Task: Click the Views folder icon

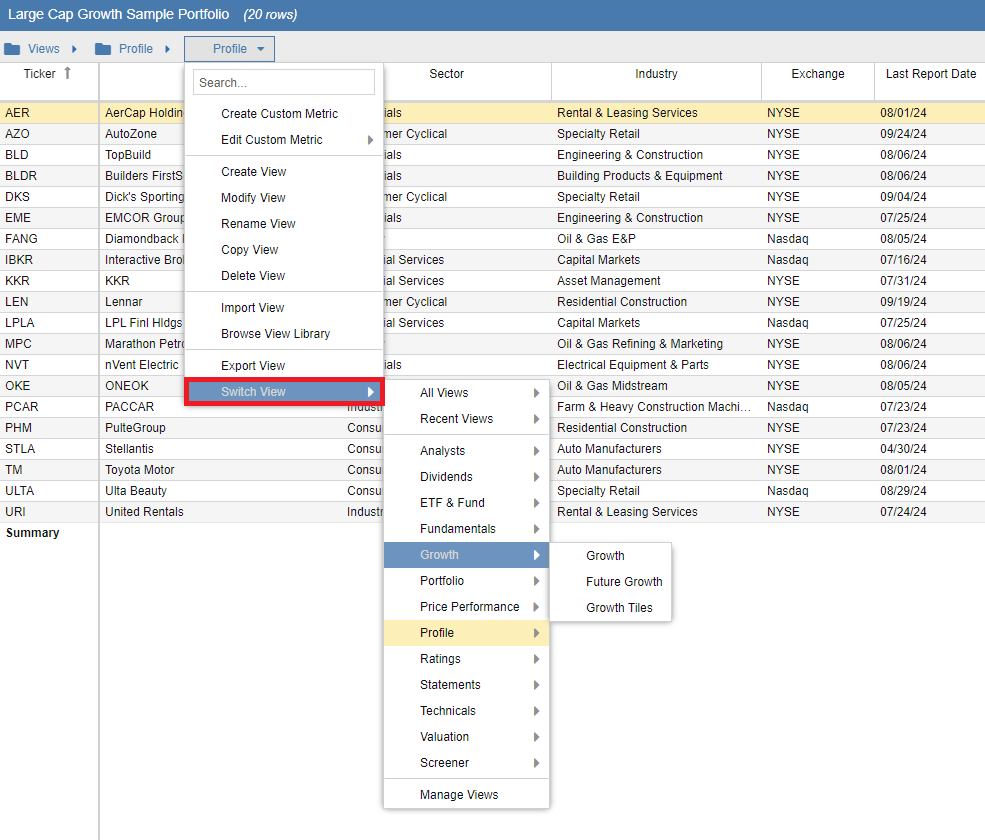Action: pos(12,49)
